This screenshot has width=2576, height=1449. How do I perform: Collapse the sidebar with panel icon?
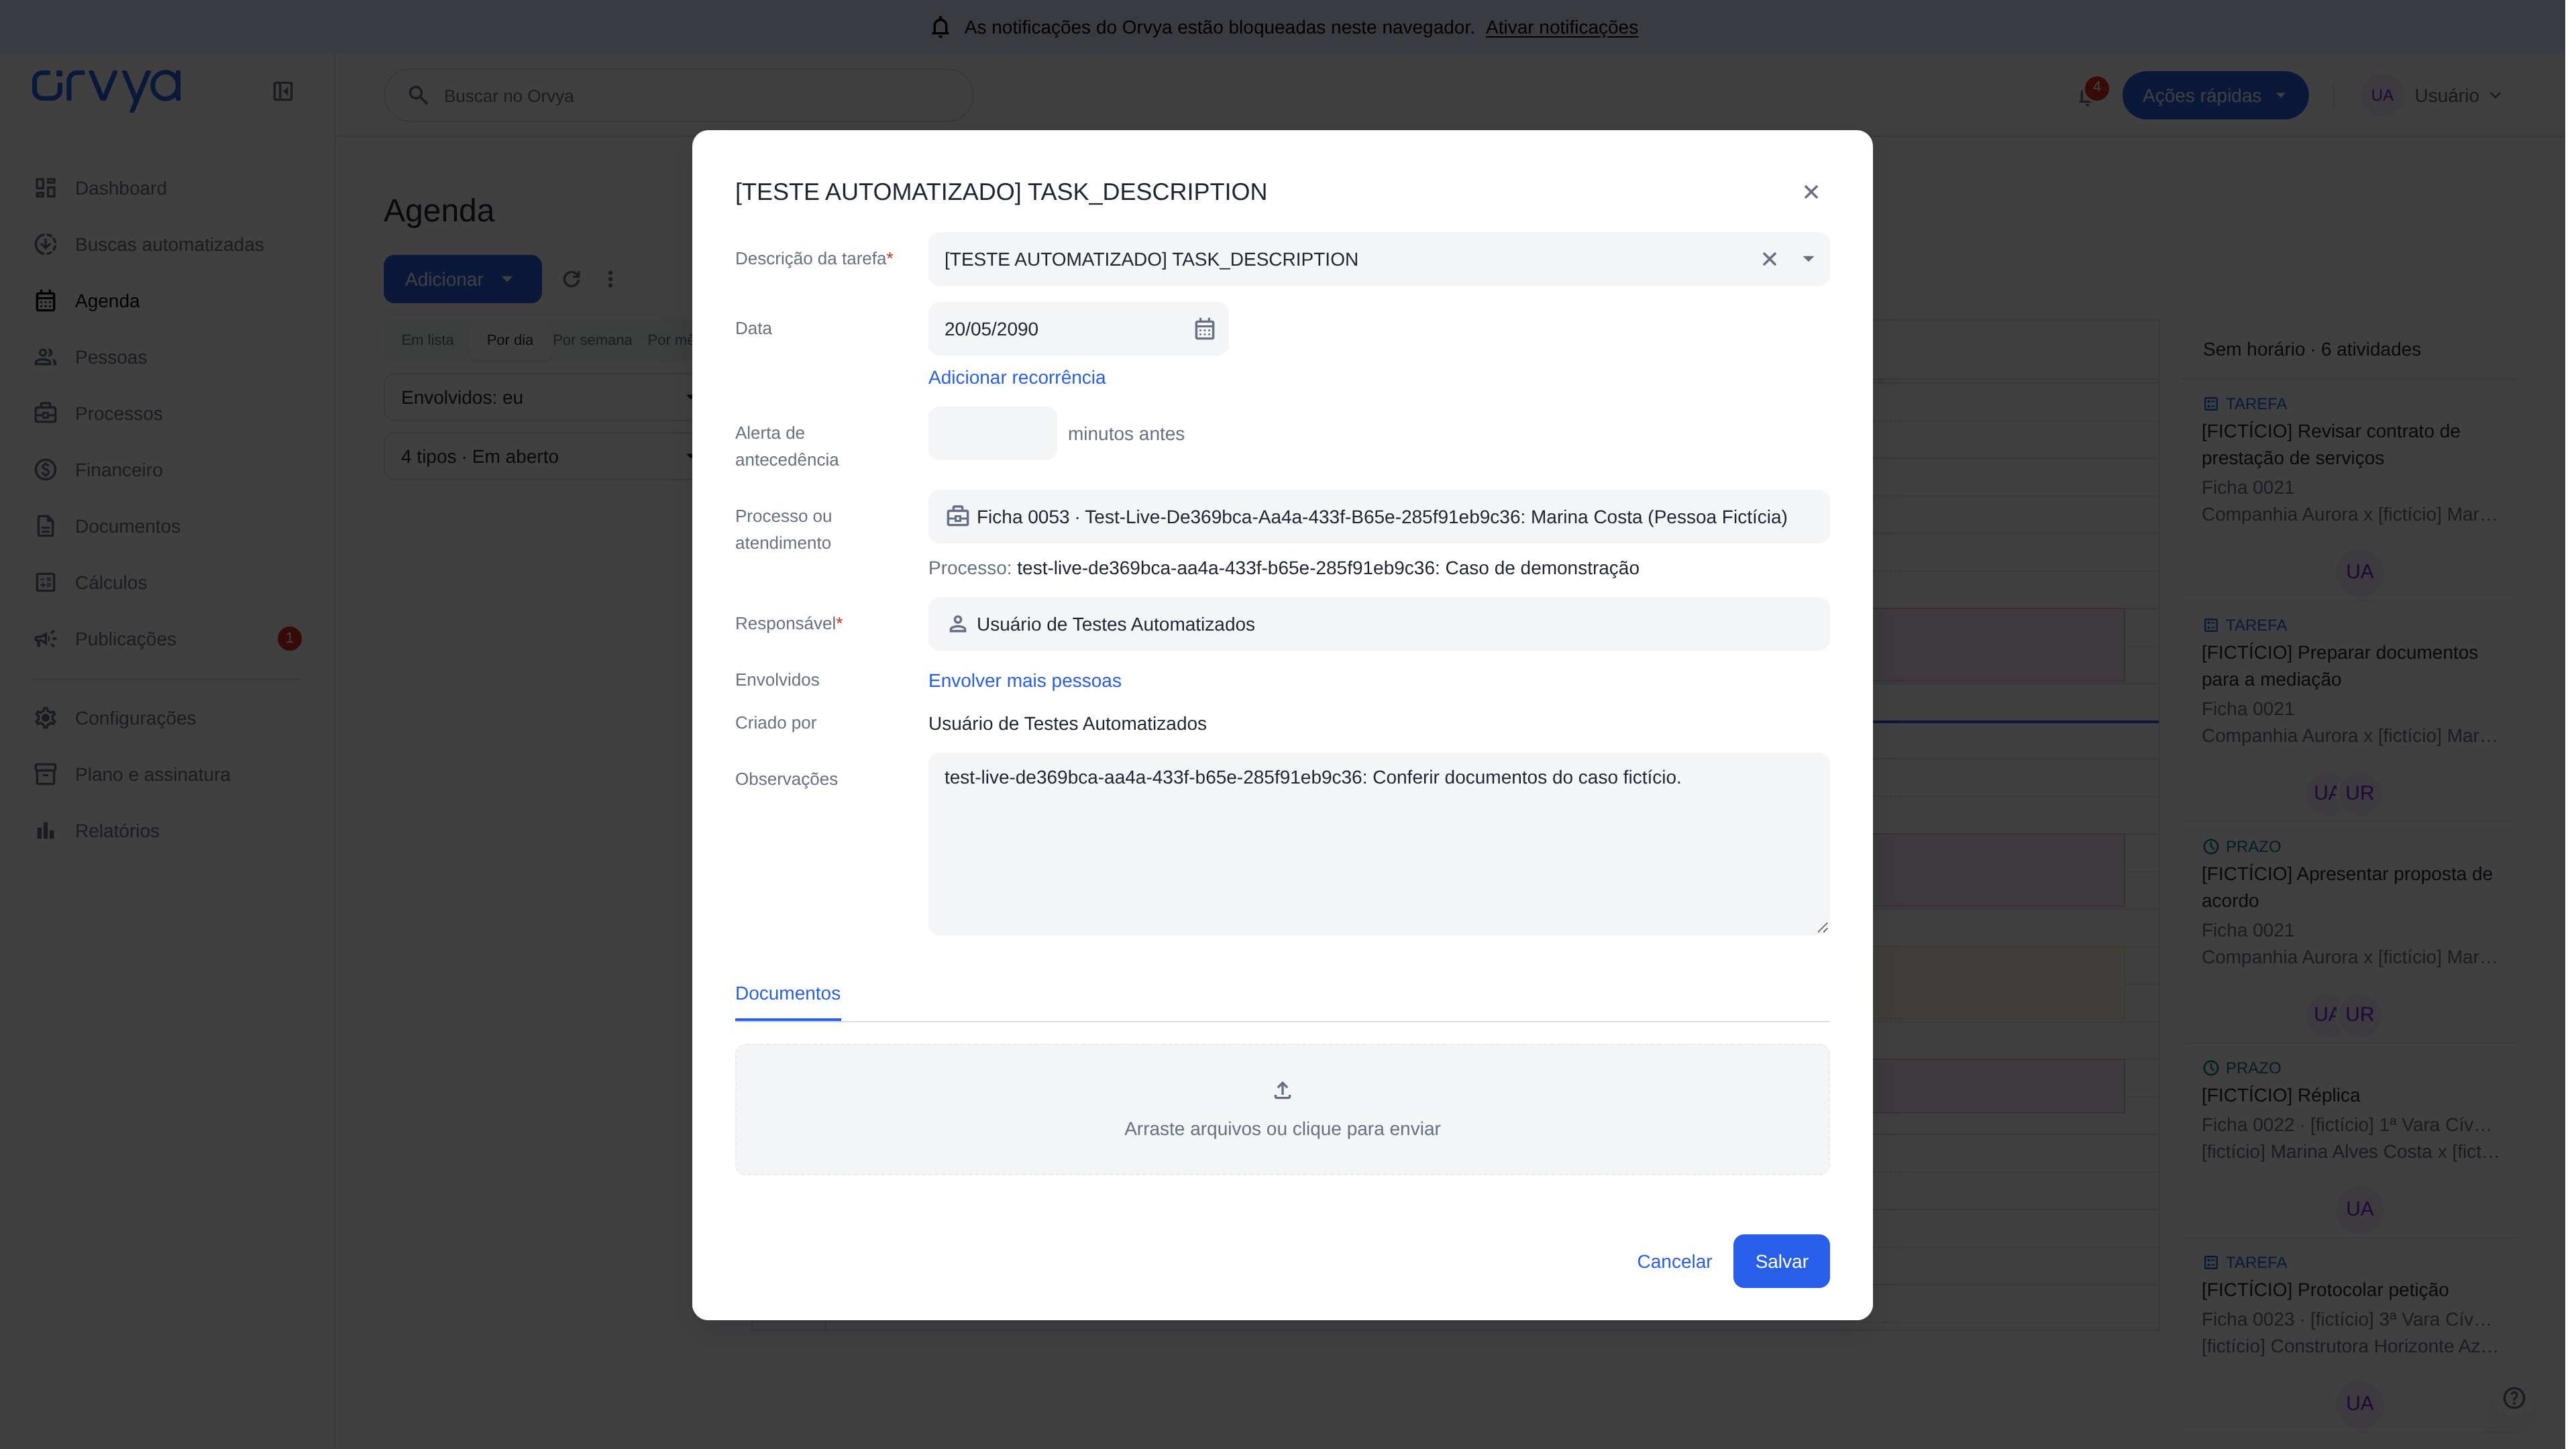[x=283, y=91]
